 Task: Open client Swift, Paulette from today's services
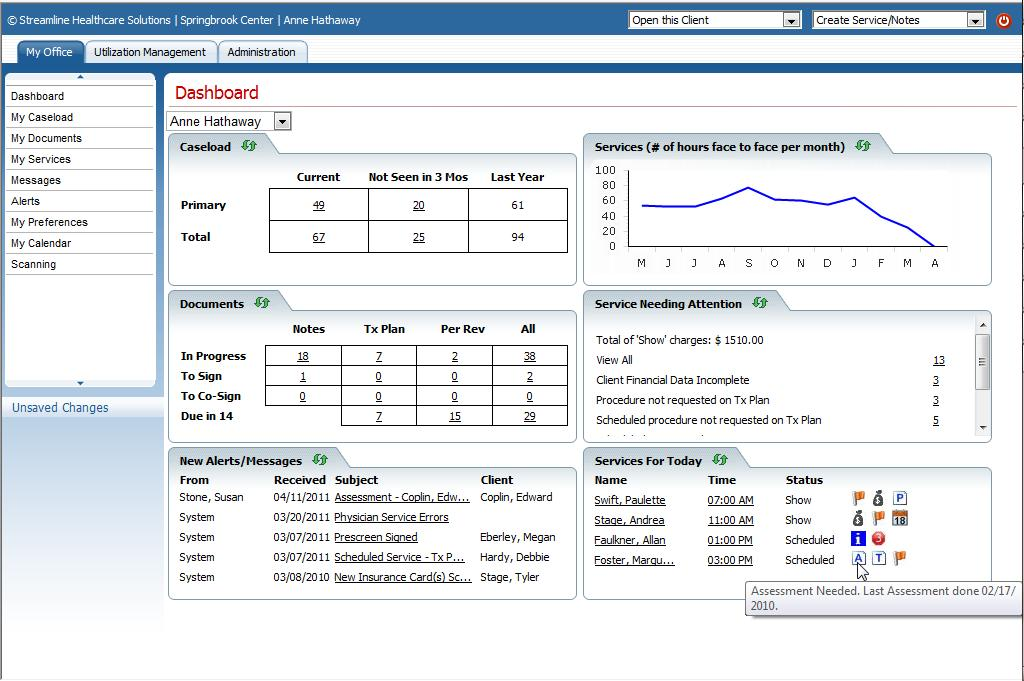tap(629, 500)
